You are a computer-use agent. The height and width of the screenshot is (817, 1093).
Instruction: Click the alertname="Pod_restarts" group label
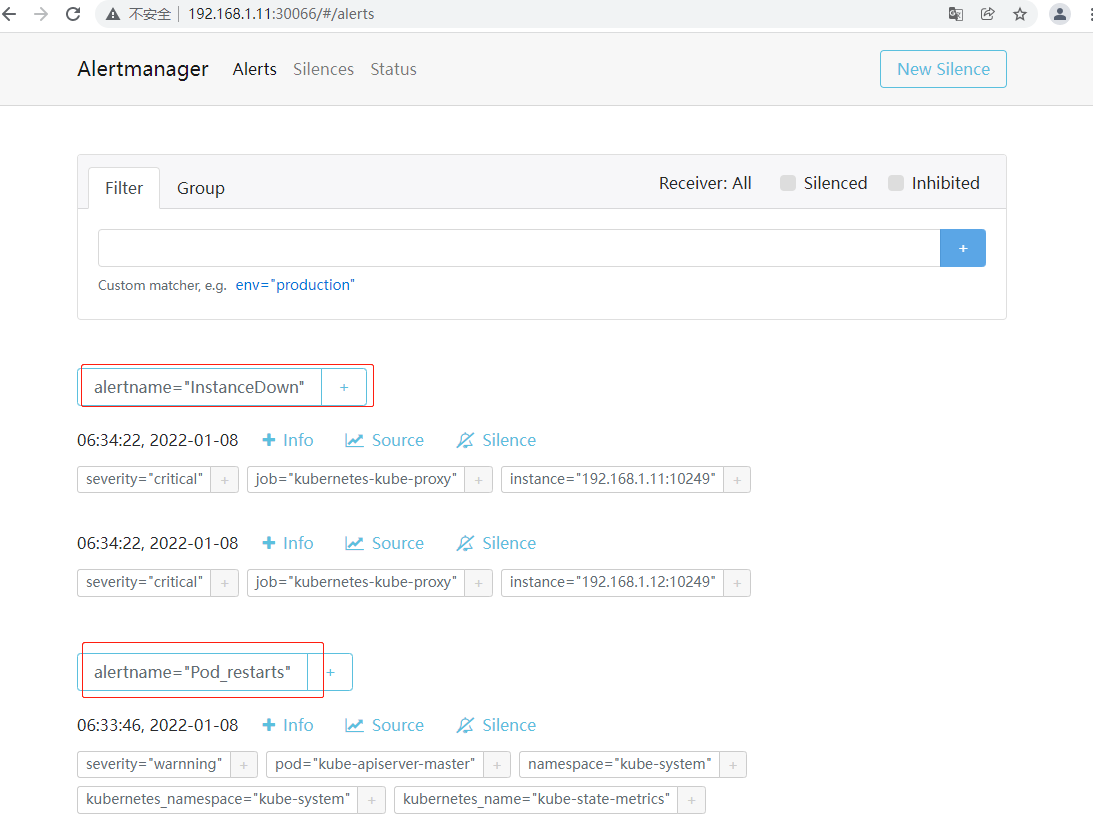[x=192, y=673]
